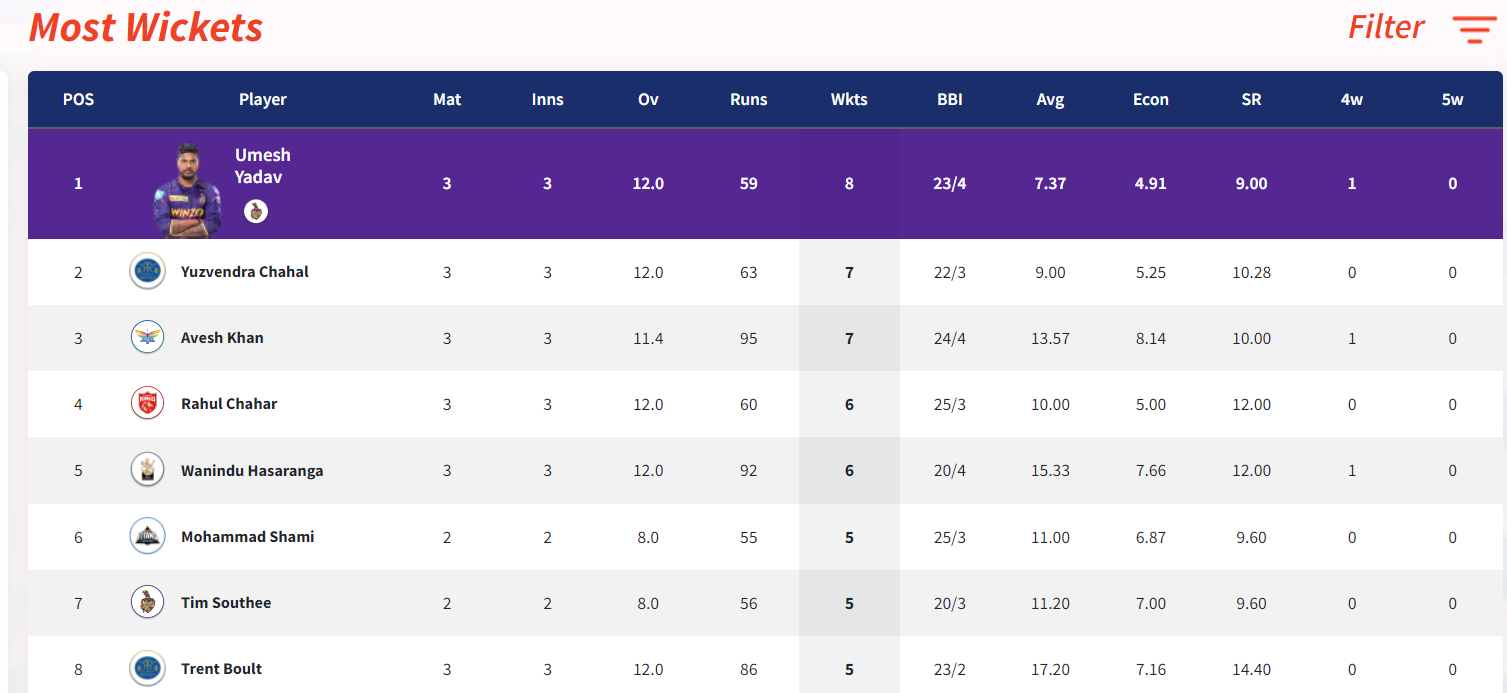
Task: Open Yuzvendra Chahal's player profile
Action: pyautogui.click(x=245, y=272)
